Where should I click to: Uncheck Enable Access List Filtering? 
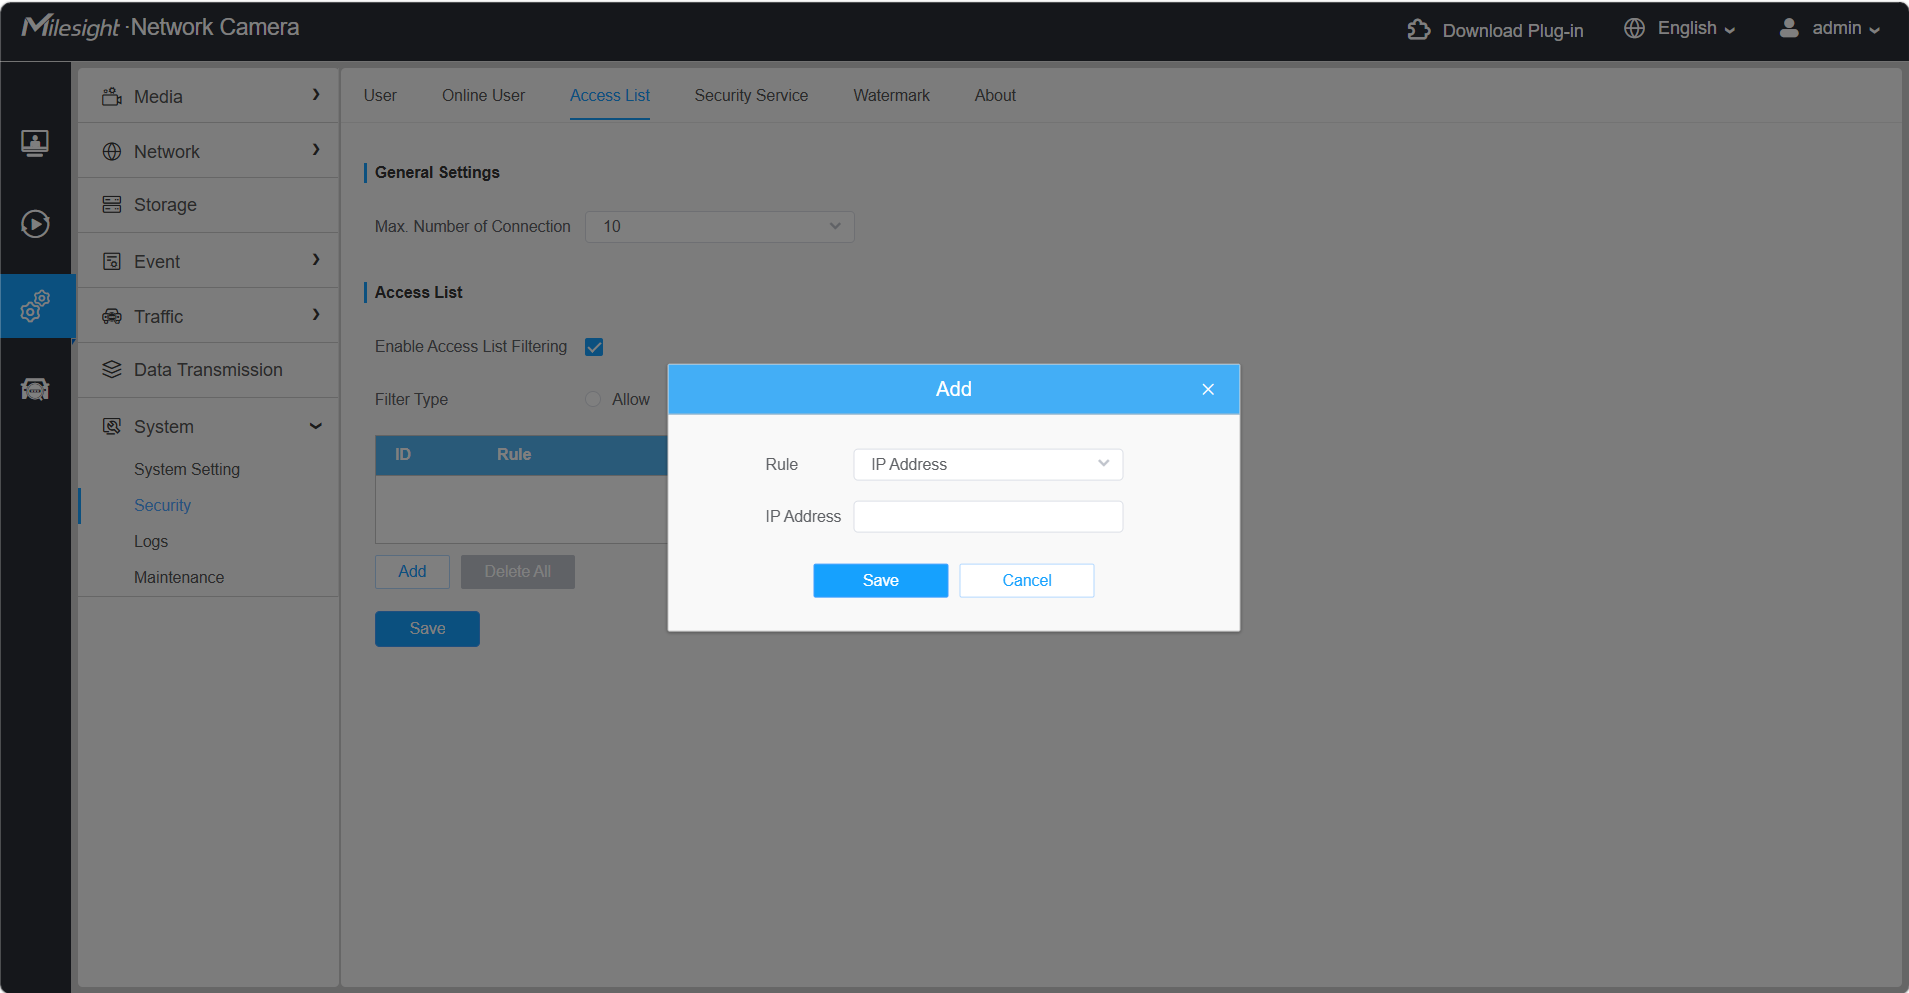(x=594, y=347)
